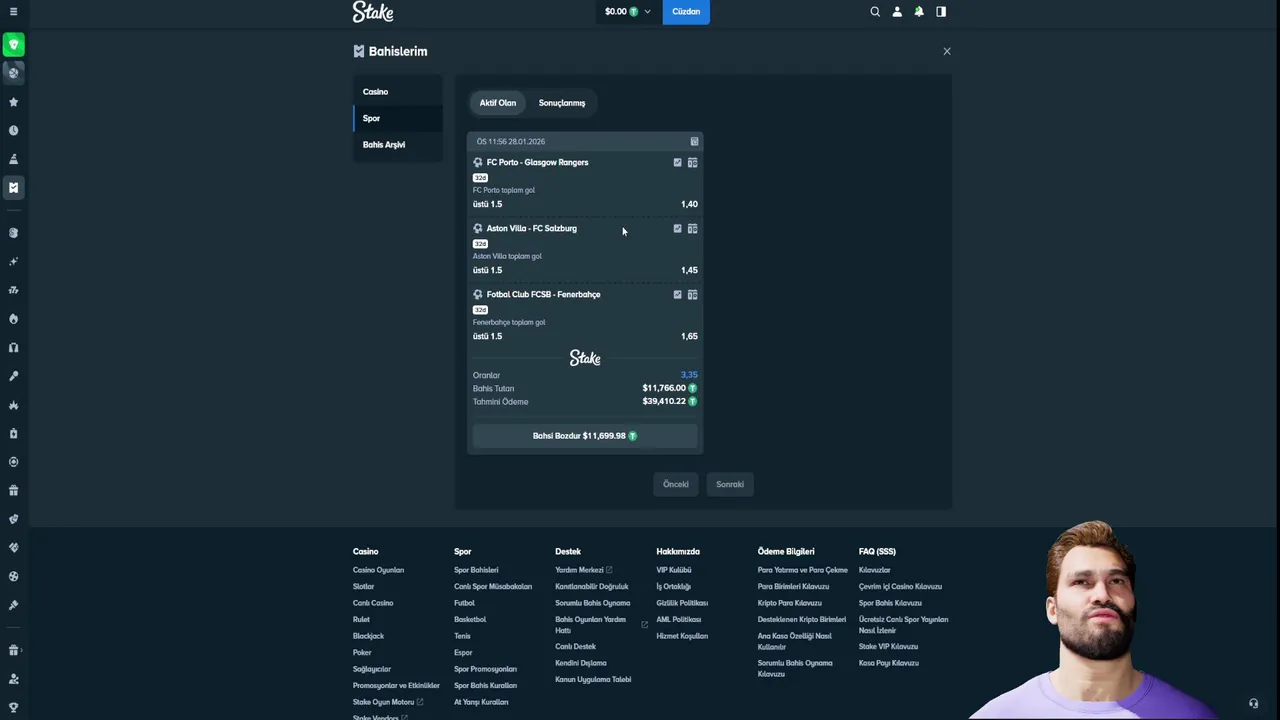
Task: Click the bet slip share icon beside the date
Action: 694,141
